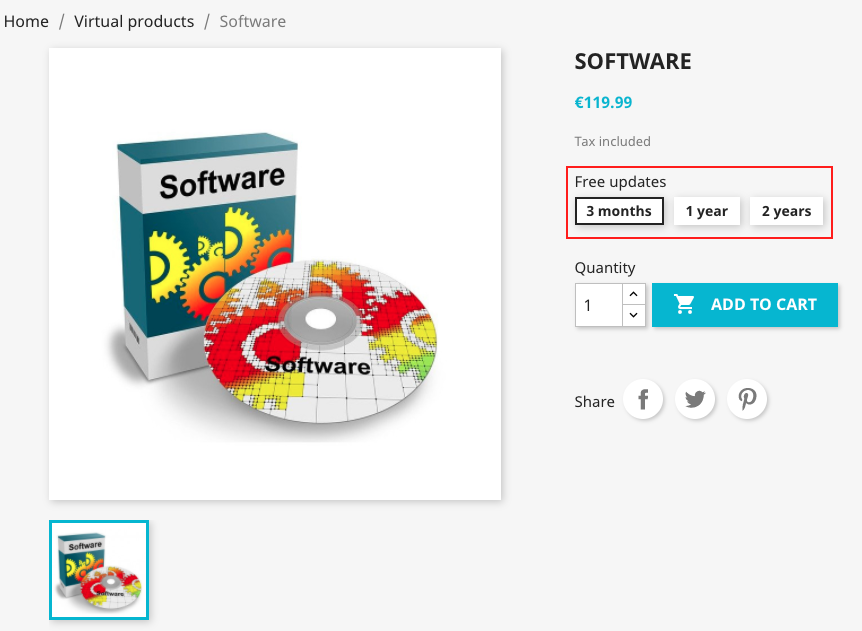The height and width of the screenshot is (631, 862).
Task: Click the SOFTWARE product title
Action: [x=633, y=61]
